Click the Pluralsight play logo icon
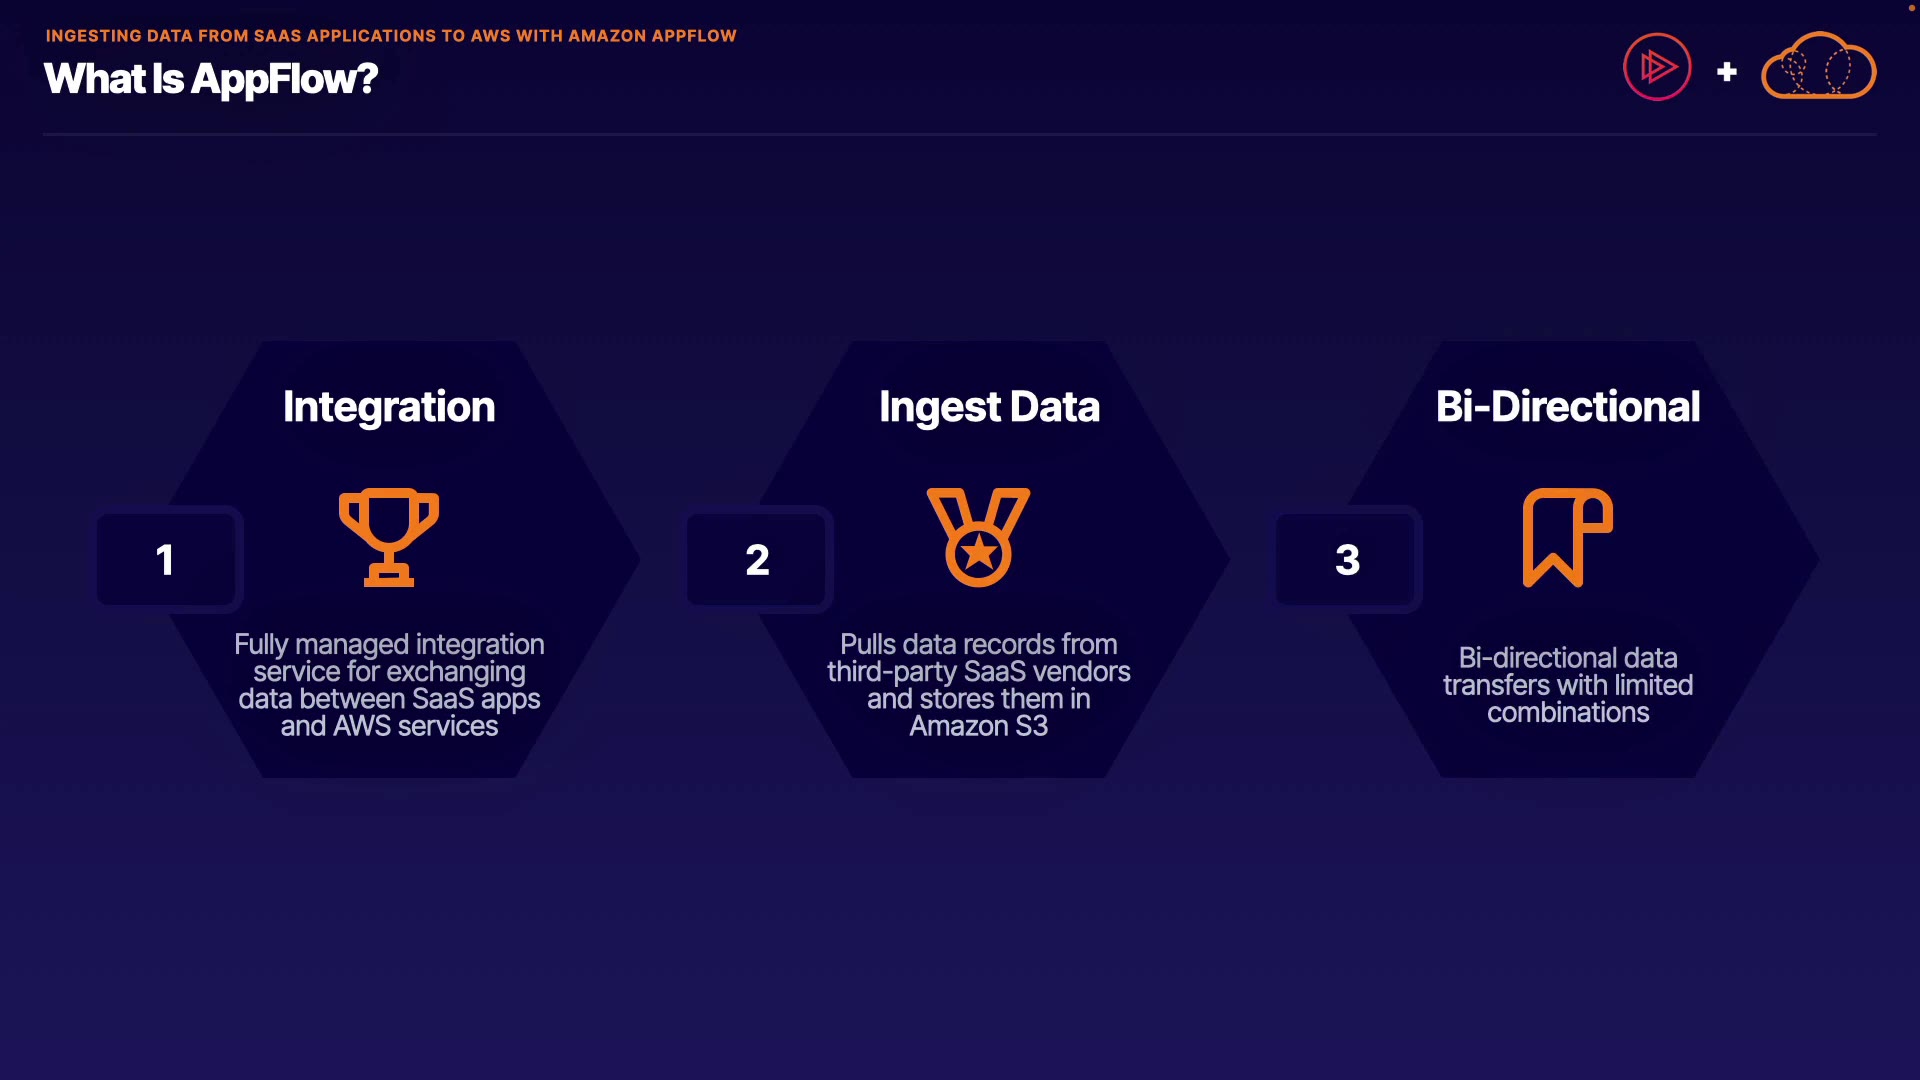 click(1657, 67)
